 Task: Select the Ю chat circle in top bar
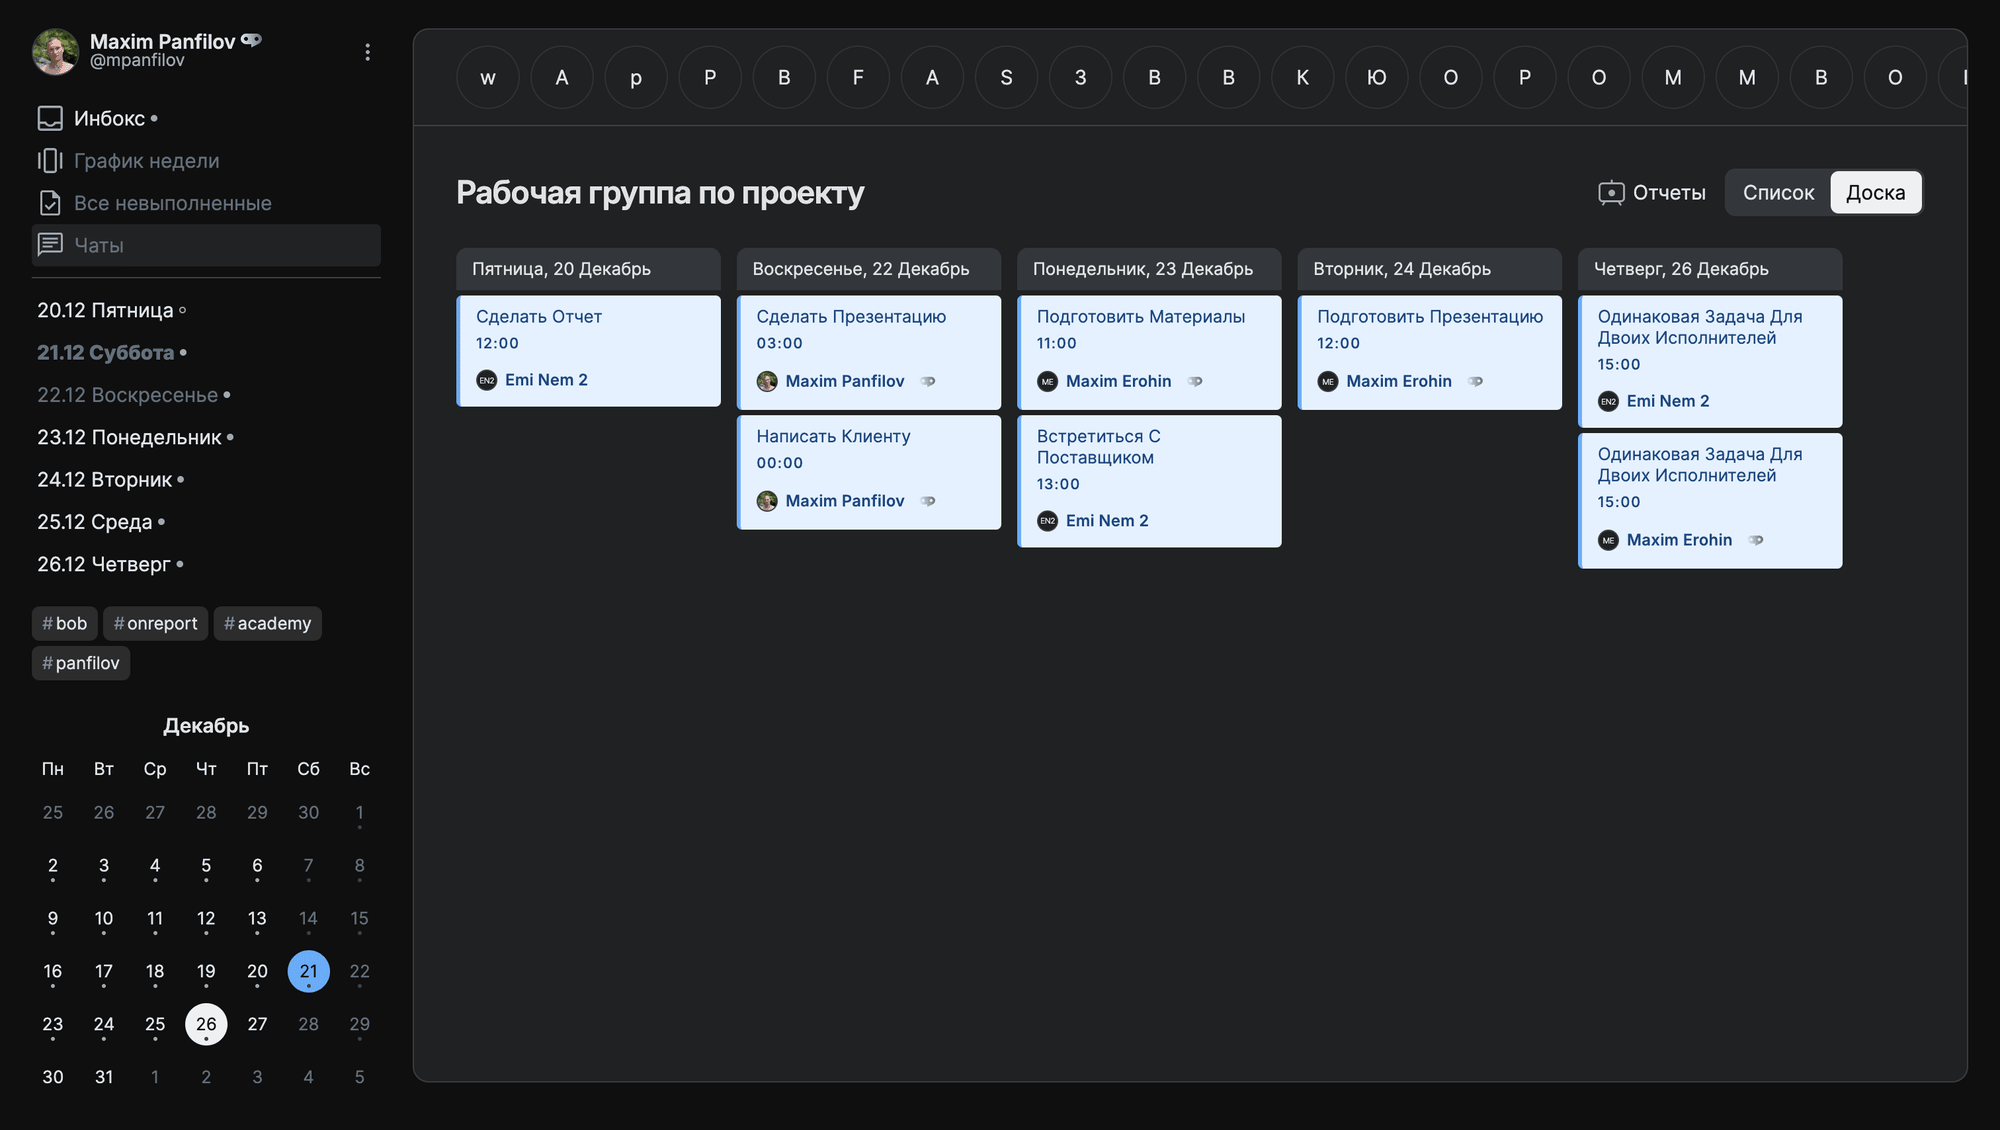[1376, 77]
